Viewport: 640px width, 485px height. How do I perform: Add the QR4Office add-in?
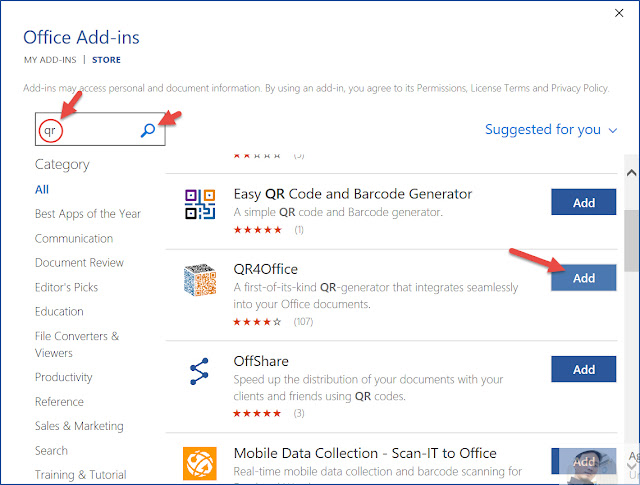(x=583, y=278)
